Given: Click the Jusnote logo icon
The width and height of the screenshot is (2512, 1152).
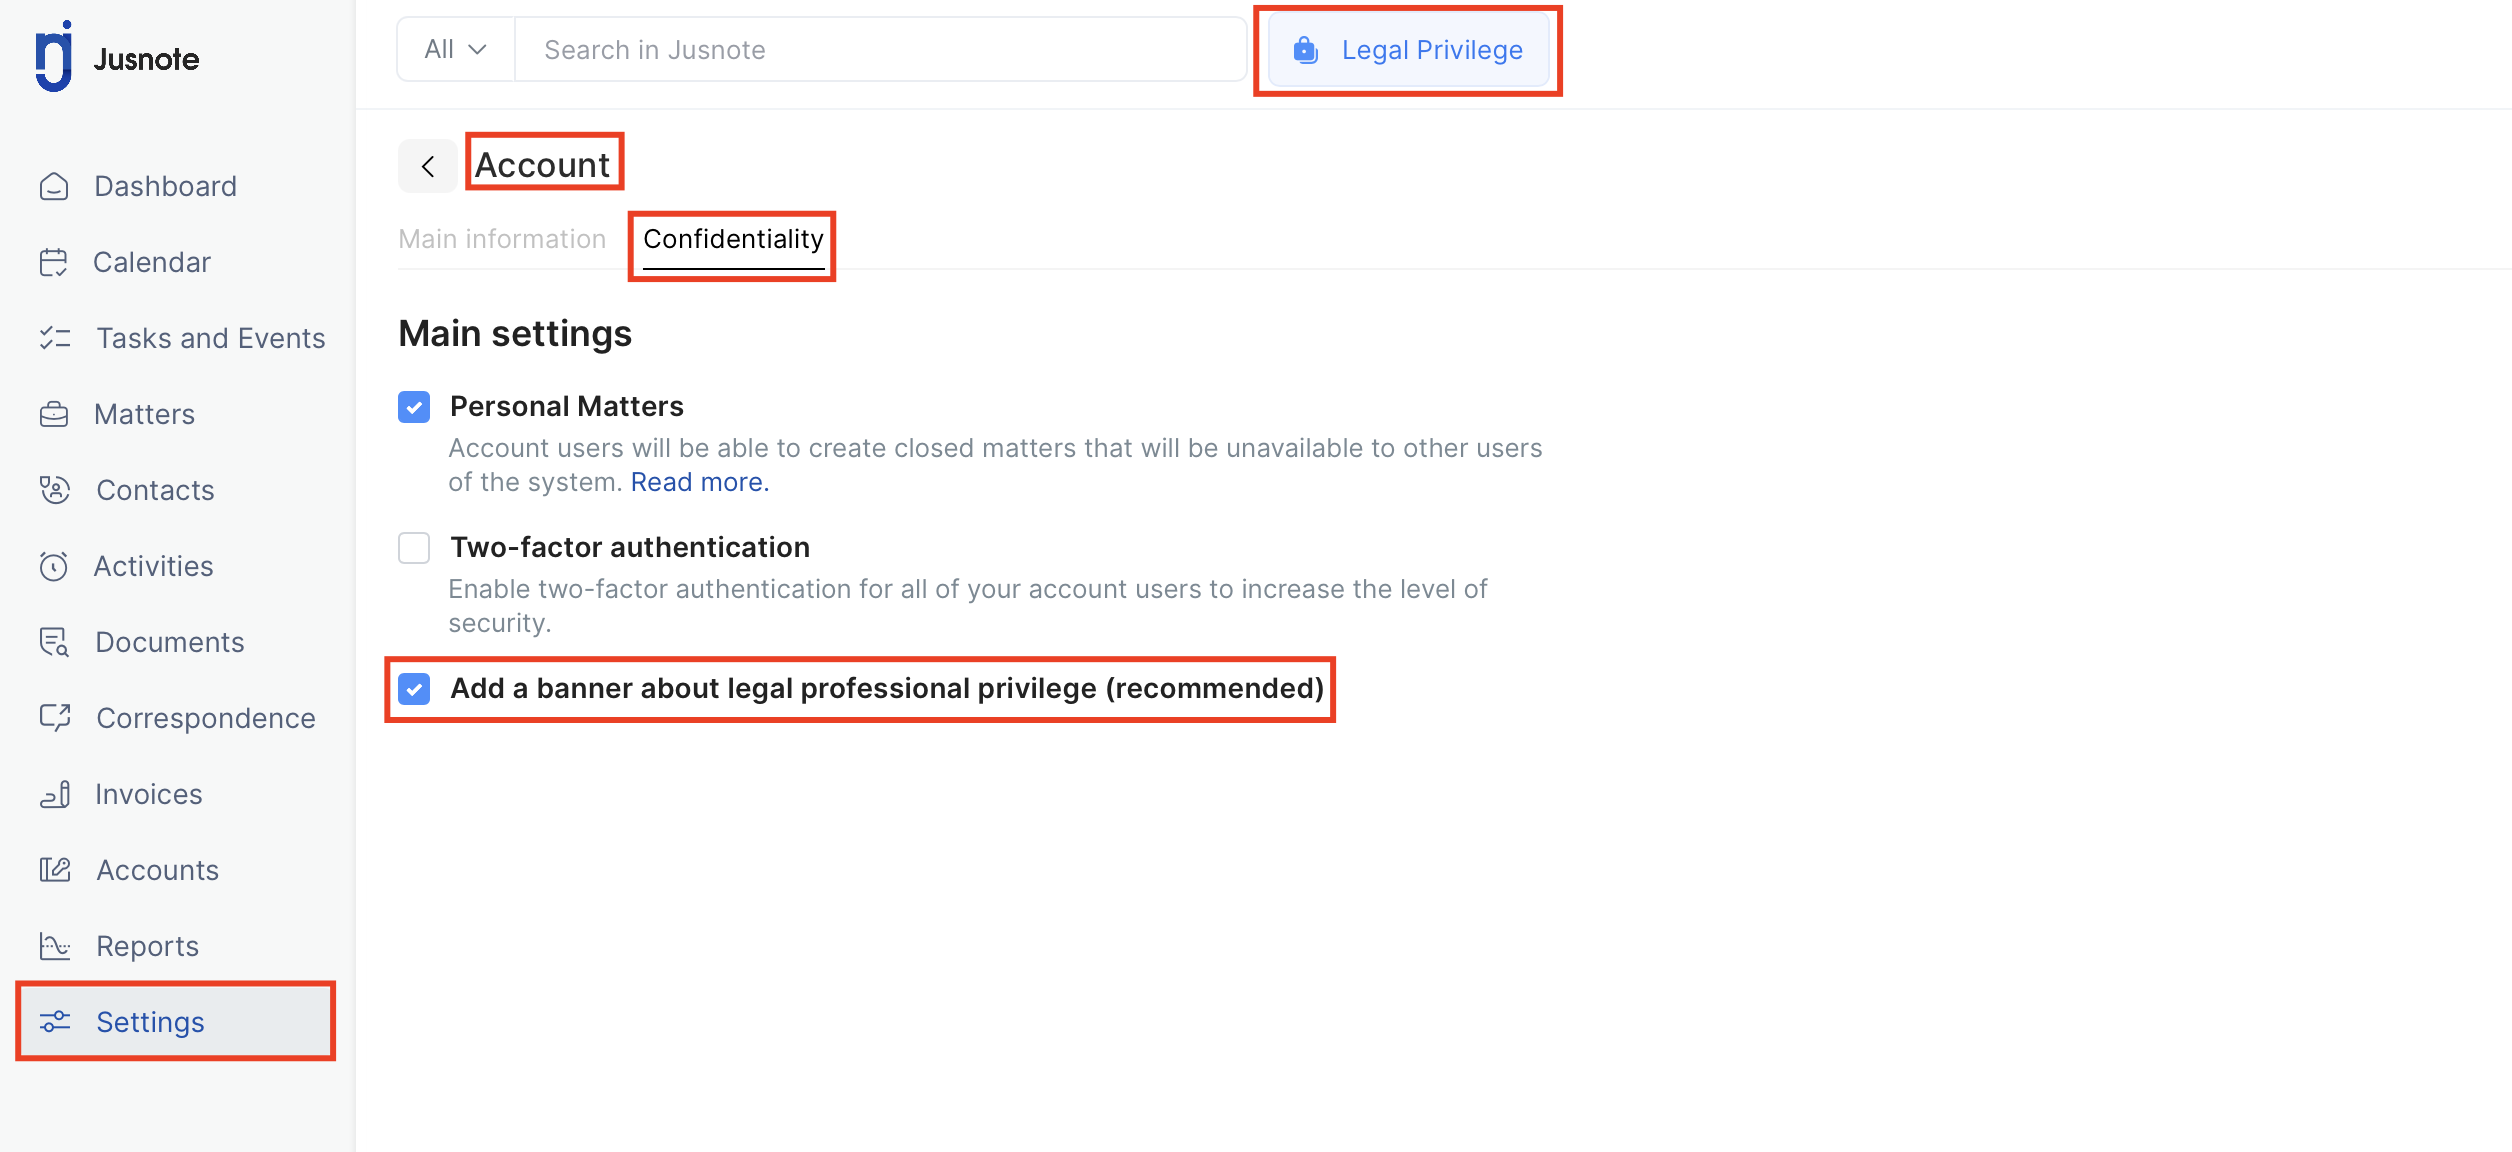Looking at the screenshot, I should tap(54, 58).
